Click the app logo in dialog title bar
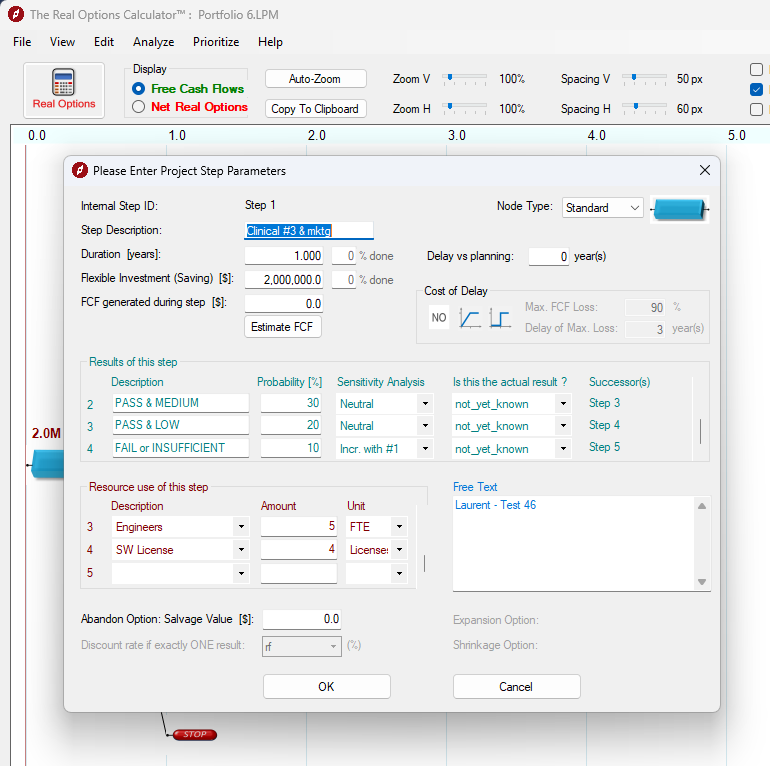770x766 pixels. (81, 171)
